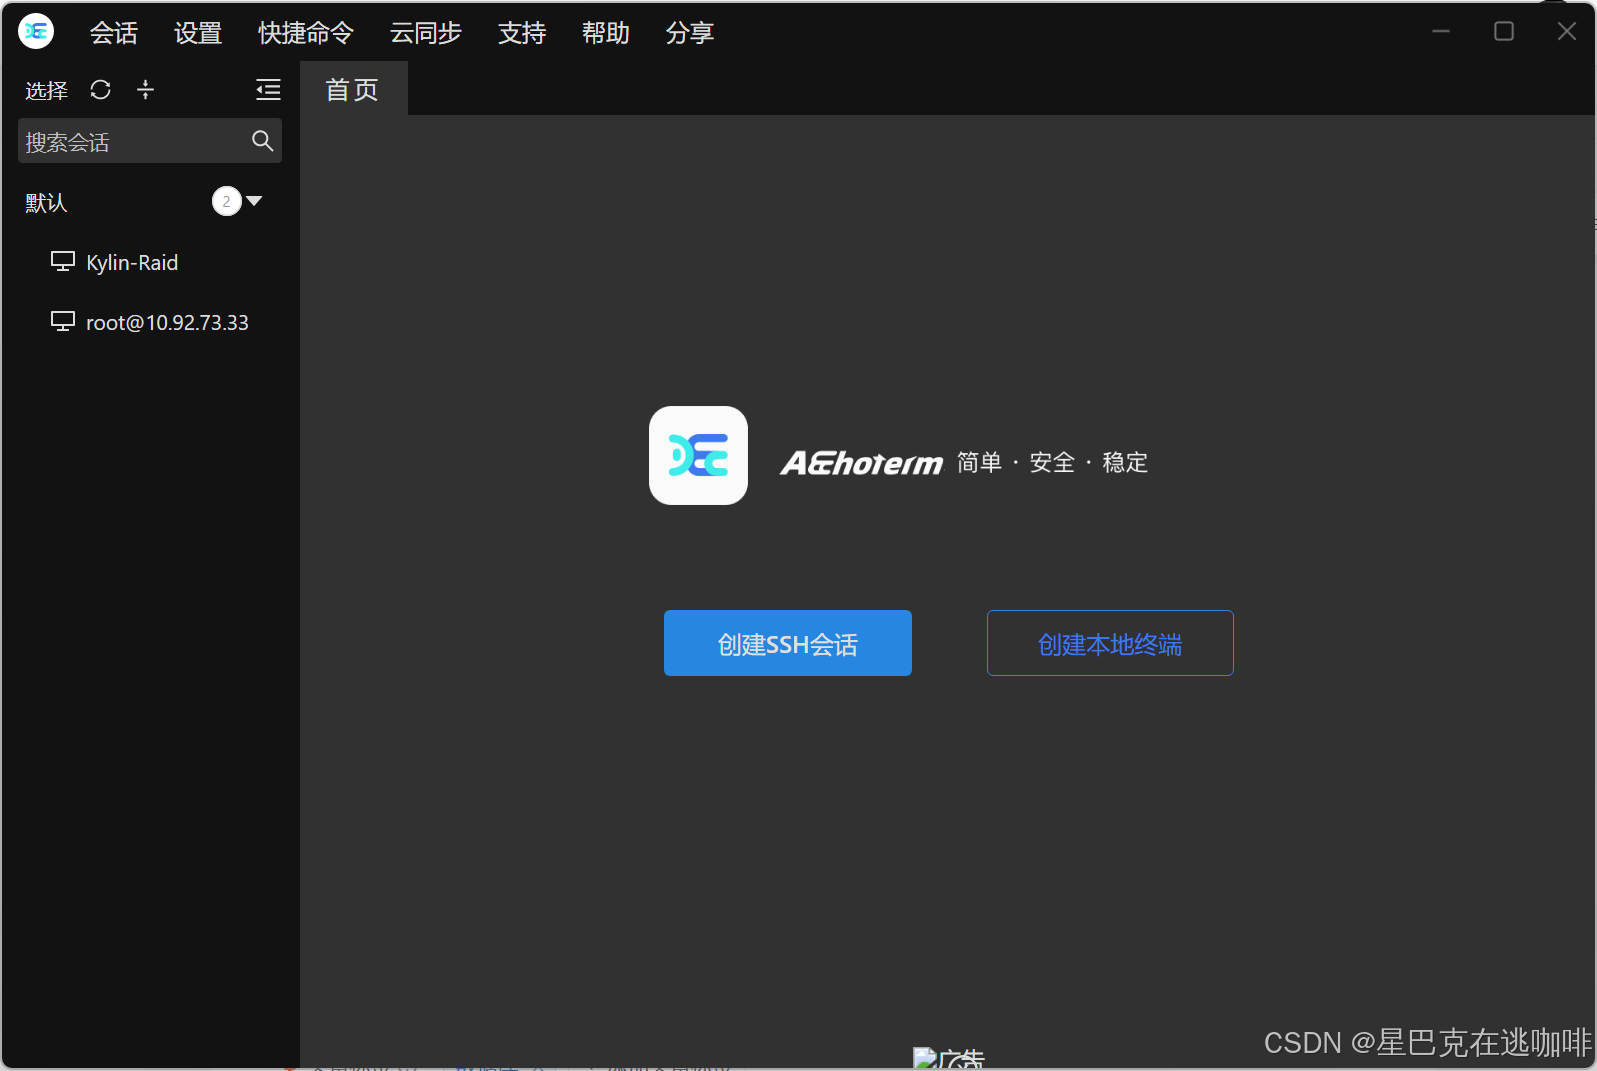
Task: Select the Kylin-Raid session
Action: pos(150,262)
